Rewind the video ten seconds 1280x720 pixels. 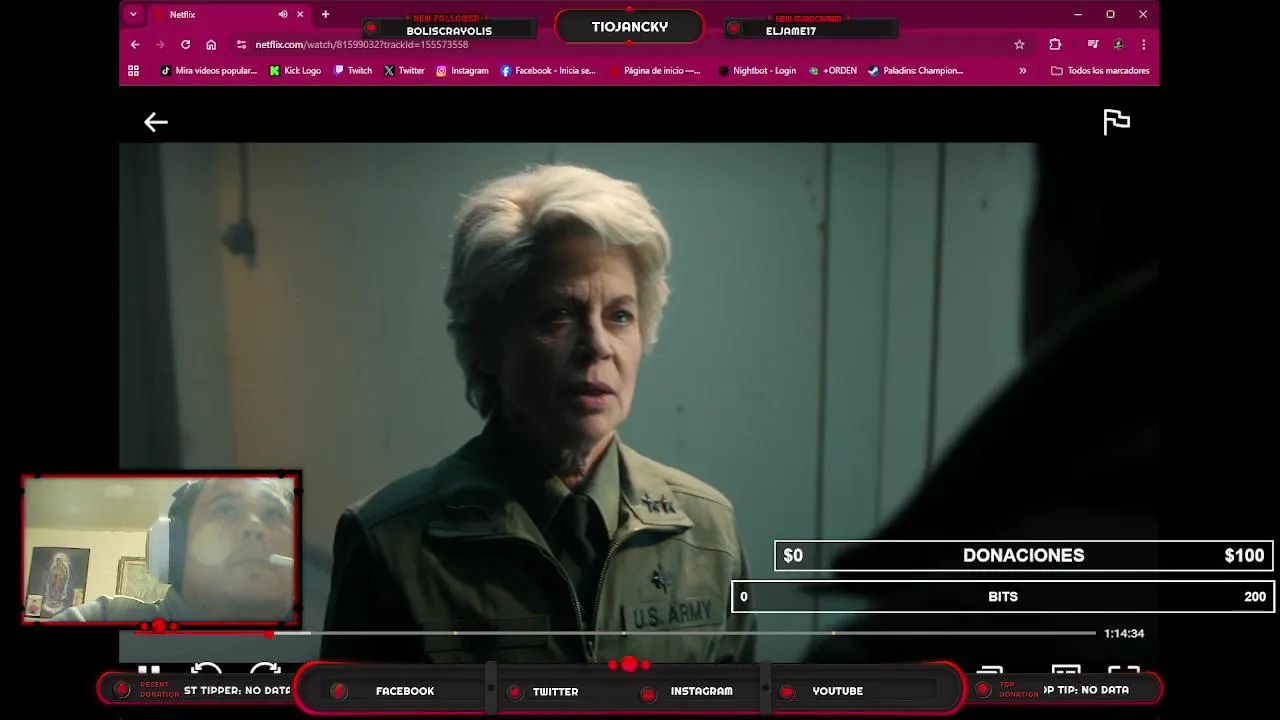pos(206,670)
